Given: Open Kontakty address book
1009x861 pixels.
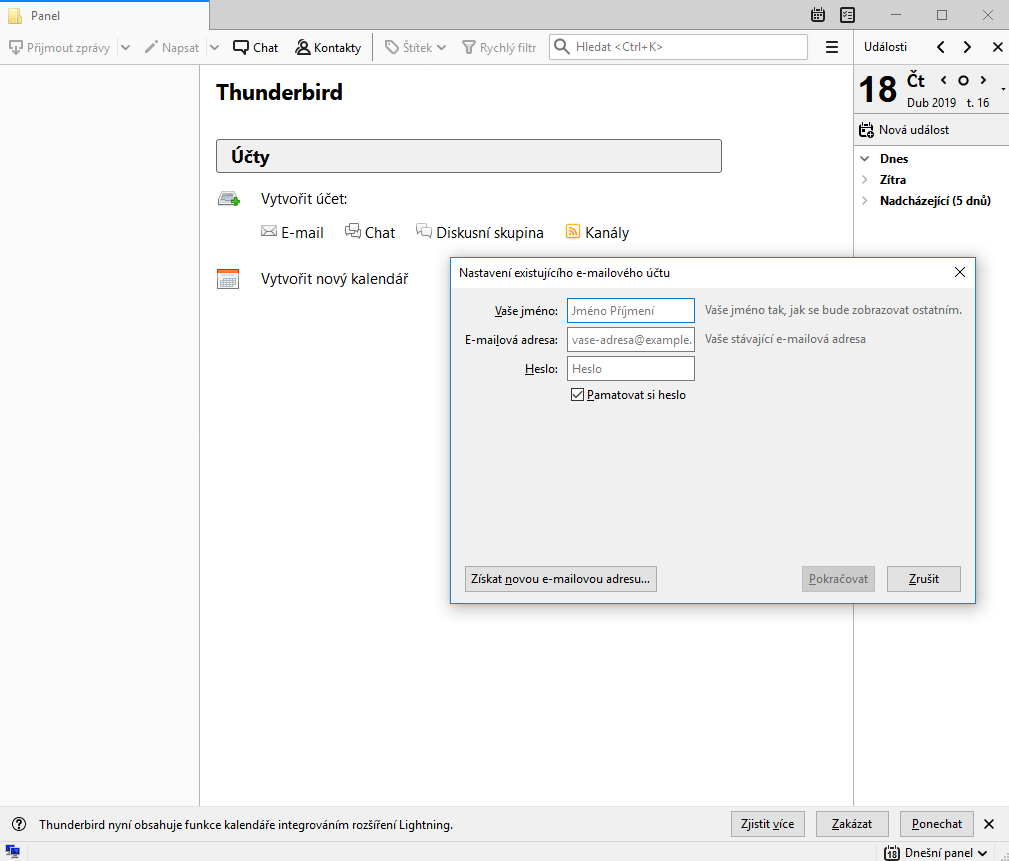Looking at the screenshot, I should 328,48.
